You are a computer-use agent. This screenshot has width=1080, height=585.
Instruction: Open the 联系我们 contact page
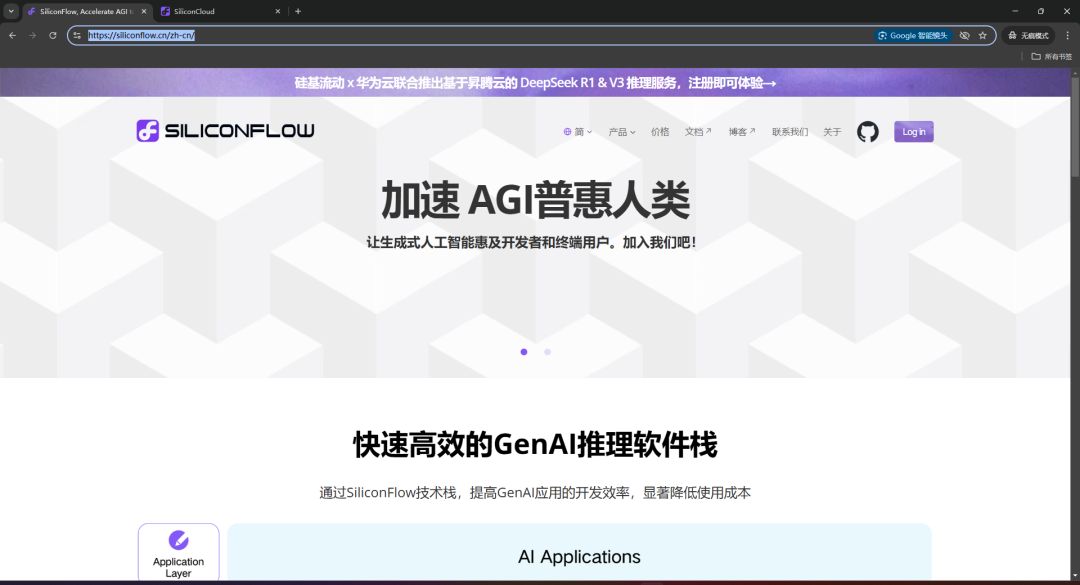tap(789, 132)
